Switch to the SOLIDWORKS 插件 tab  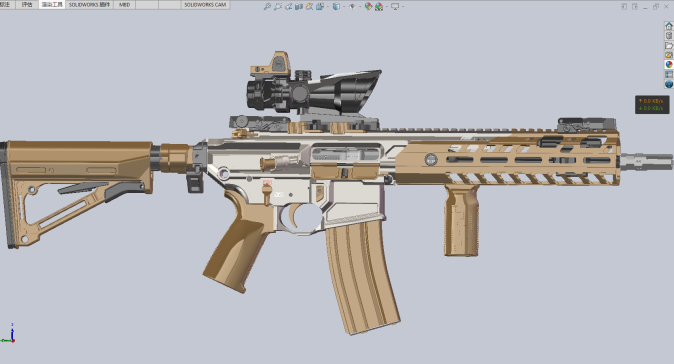pyautogui.click(x=89, y=5)
